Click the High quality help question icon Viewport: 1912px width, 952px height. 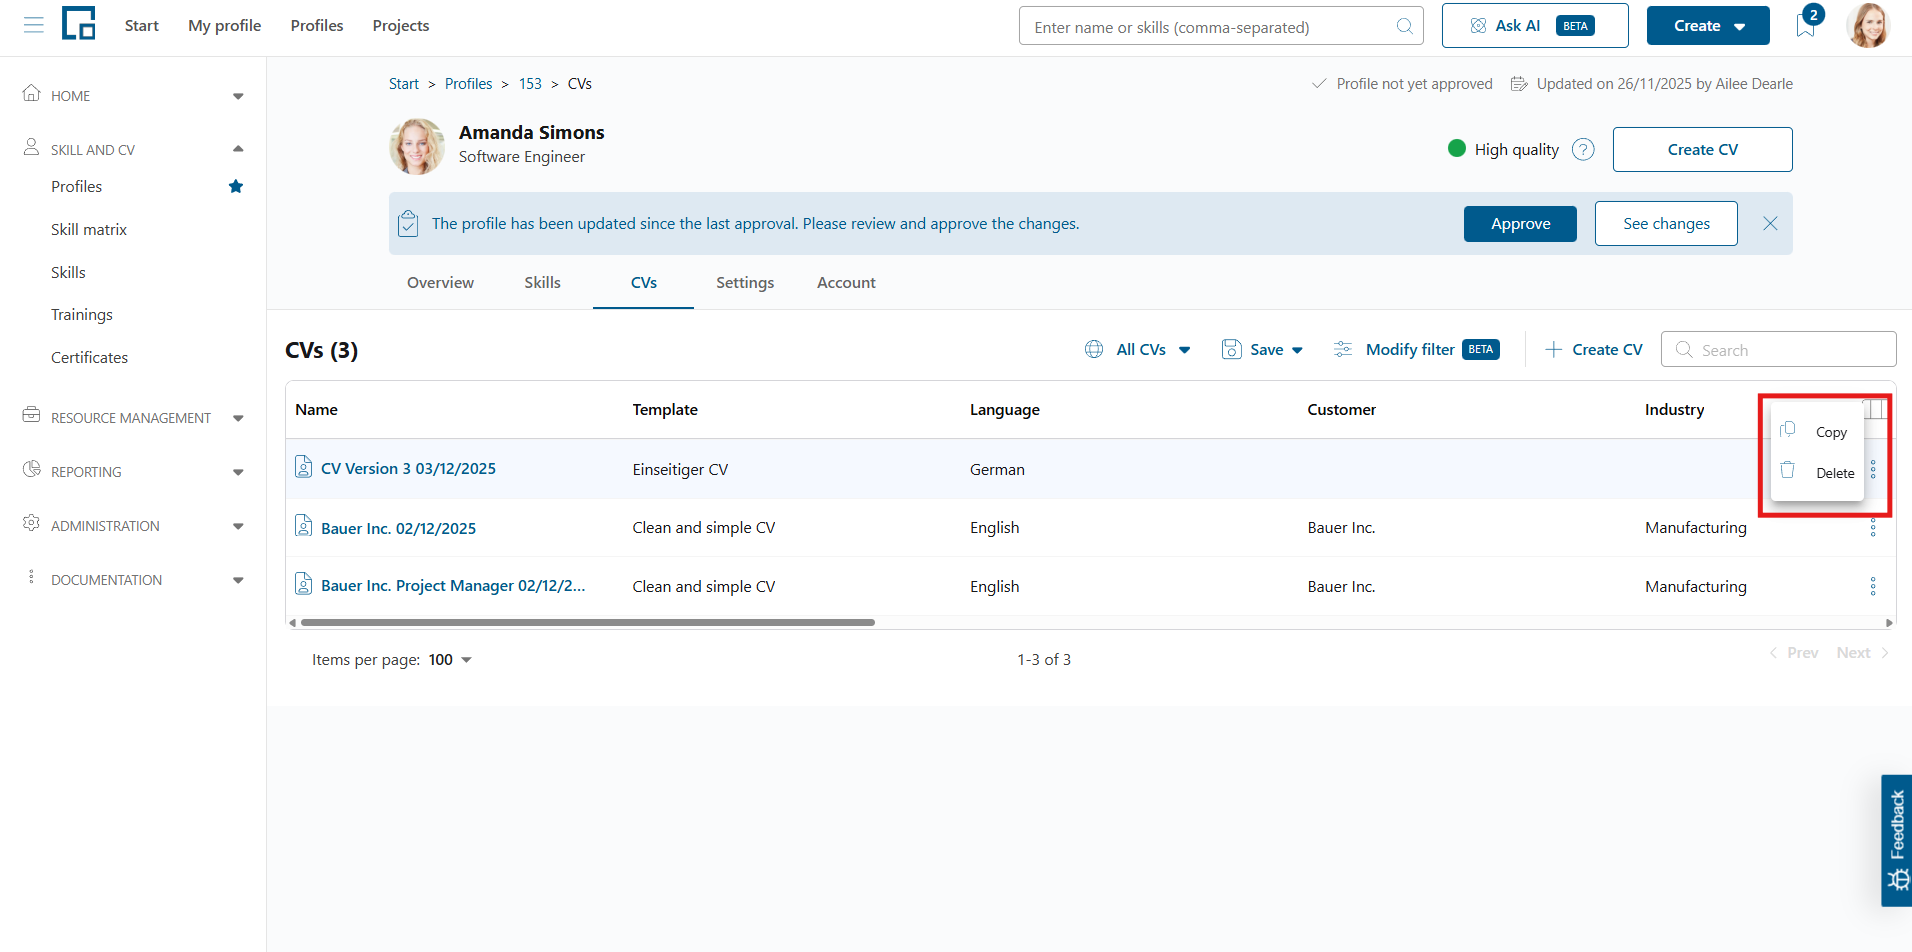1583,149
